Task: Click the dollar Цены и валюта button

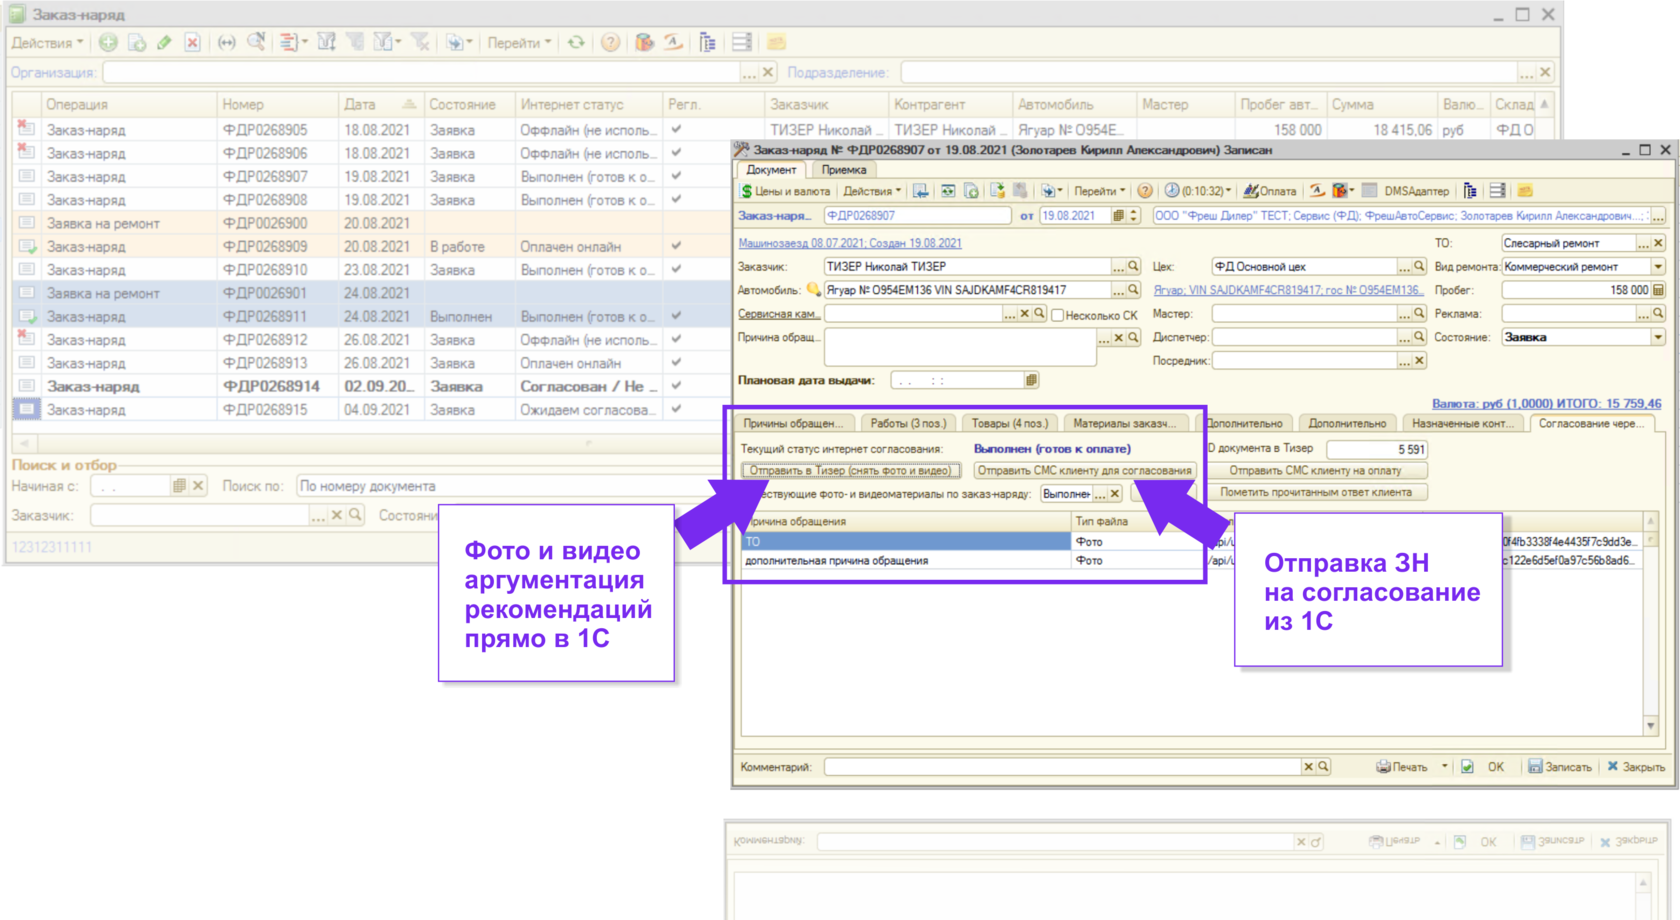Action: [785, 191]
